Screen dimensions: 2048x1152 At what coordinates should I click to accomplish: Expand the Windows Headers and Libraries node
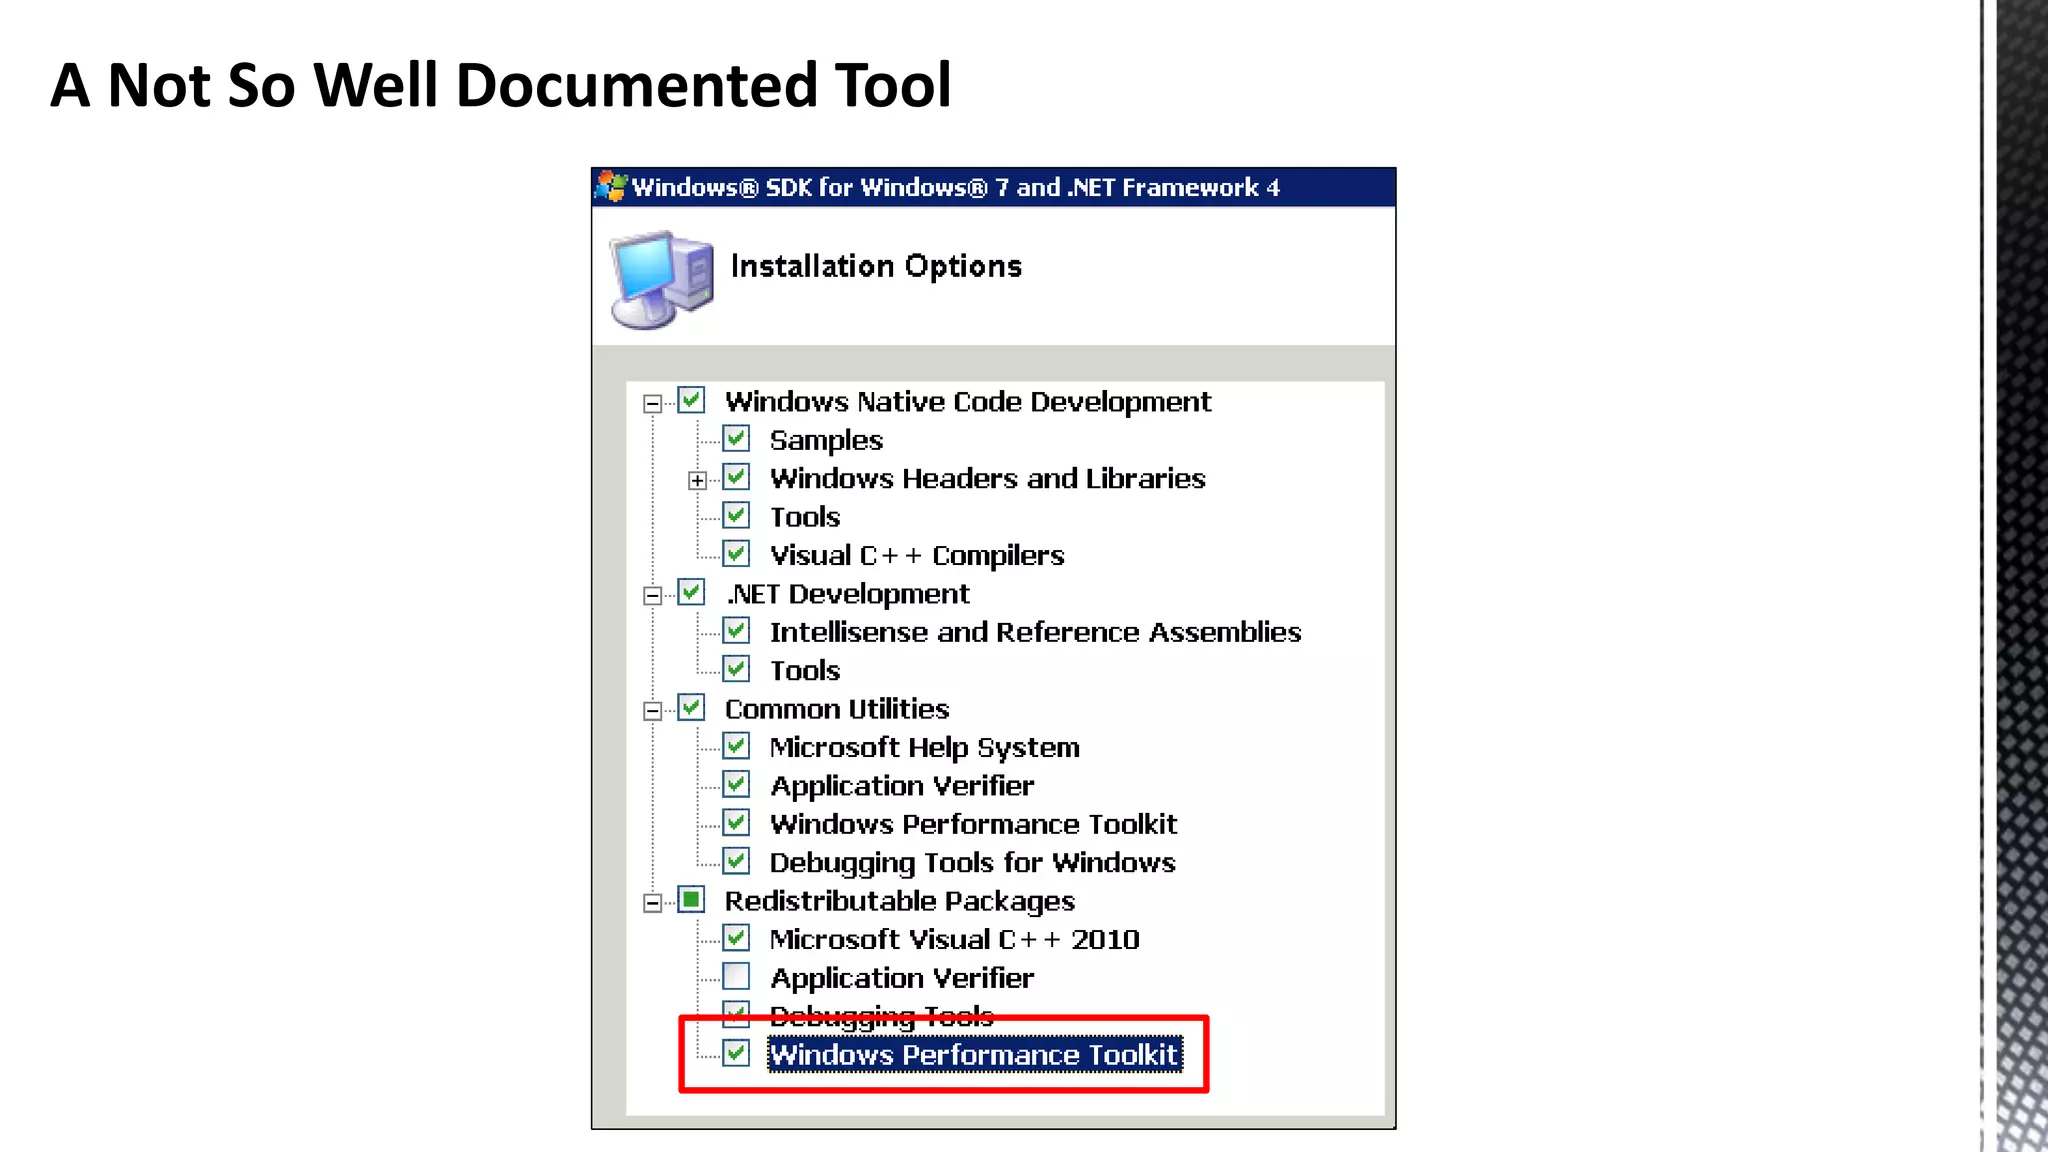tap(697, 481)
